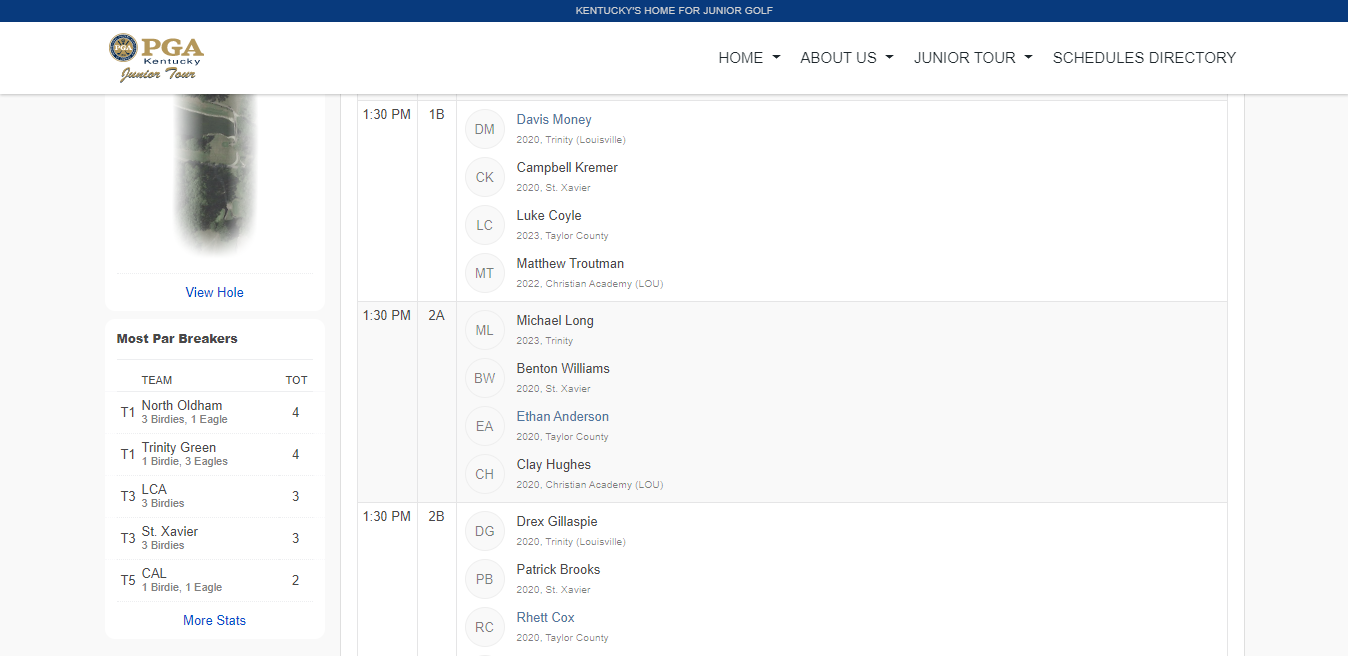1348x656 pixels.
Task: Click the DG avatar for Drex Gillaspie
Action: [x=485, y=531]
